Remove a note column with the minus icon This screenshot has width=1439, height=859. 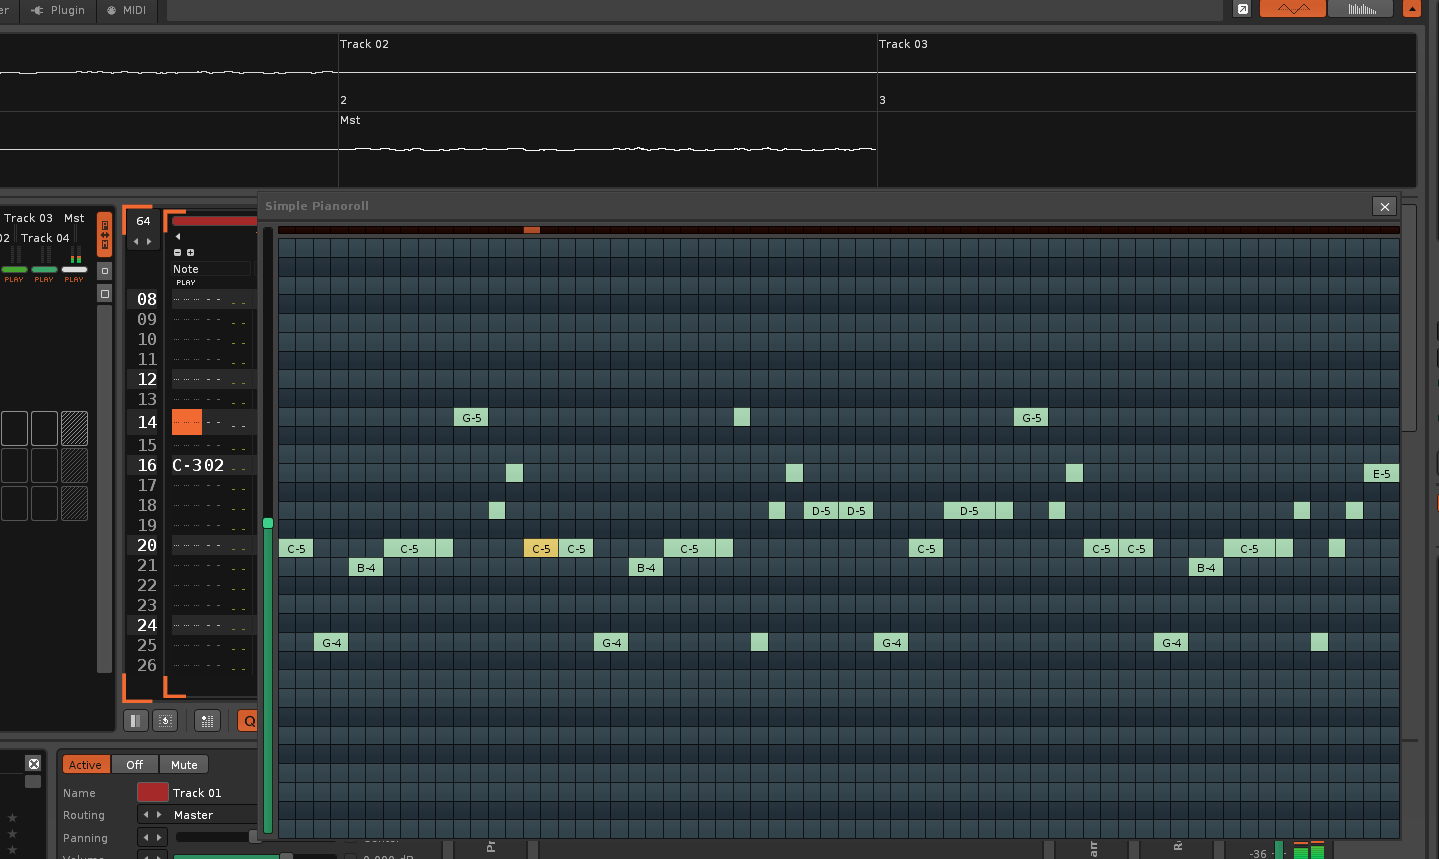(x=178, y=252)
